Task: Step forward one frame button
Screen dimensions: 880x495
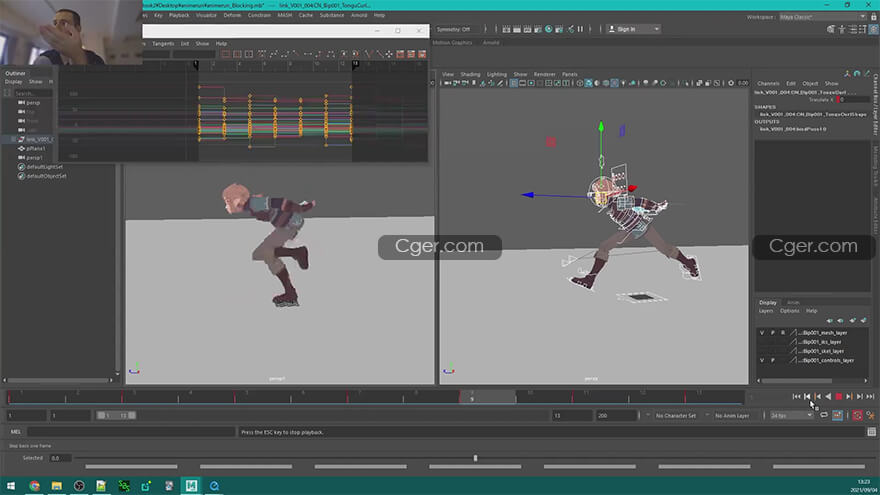Action: coord(859,396)
